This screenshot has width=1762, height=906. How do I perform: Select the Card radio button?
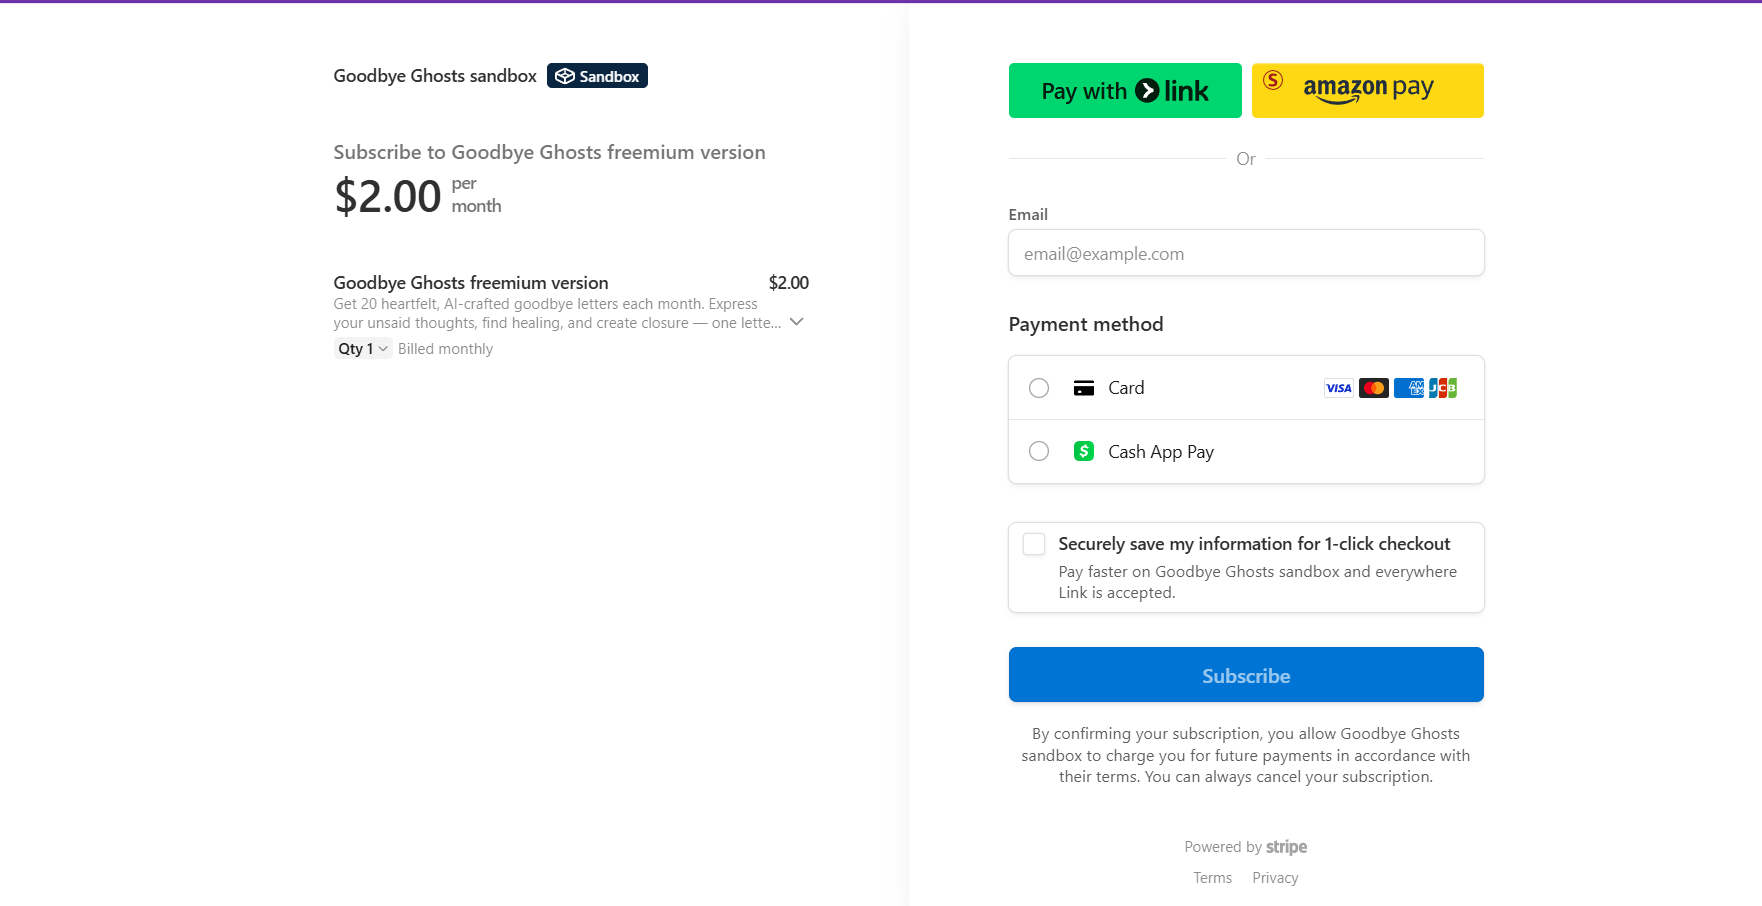click(1039, 388)
